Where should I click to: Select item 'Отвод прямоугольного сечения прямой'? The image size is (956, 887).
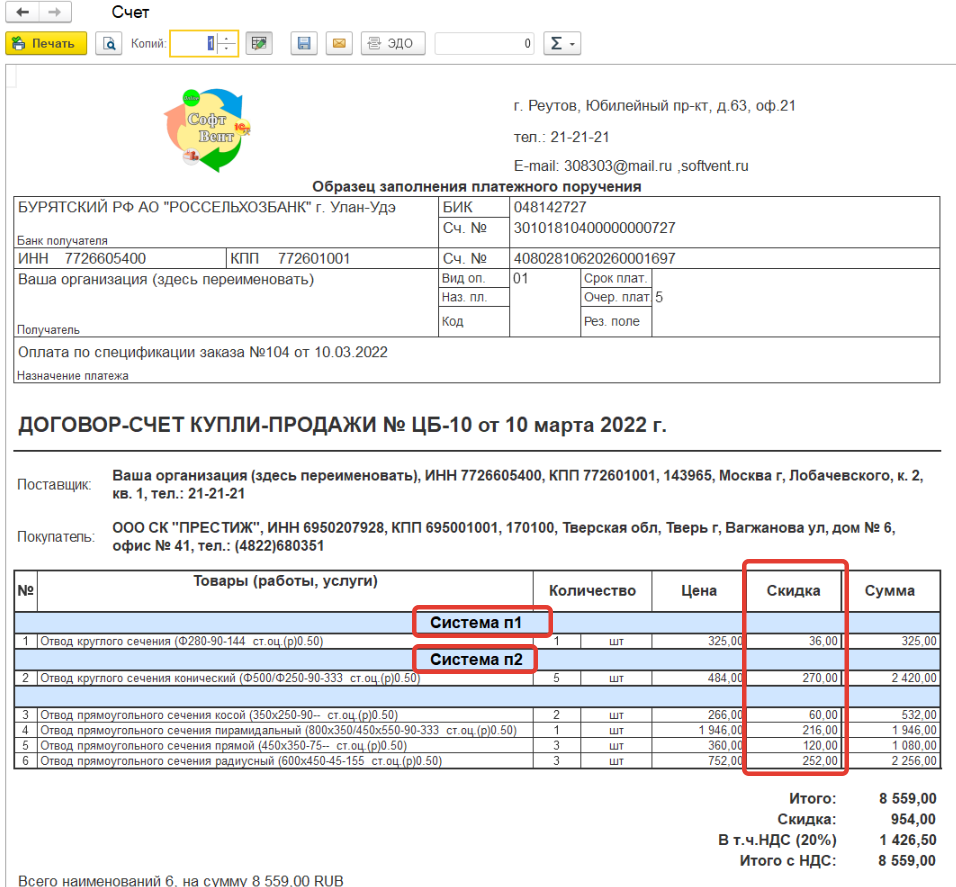coord(224,746)
